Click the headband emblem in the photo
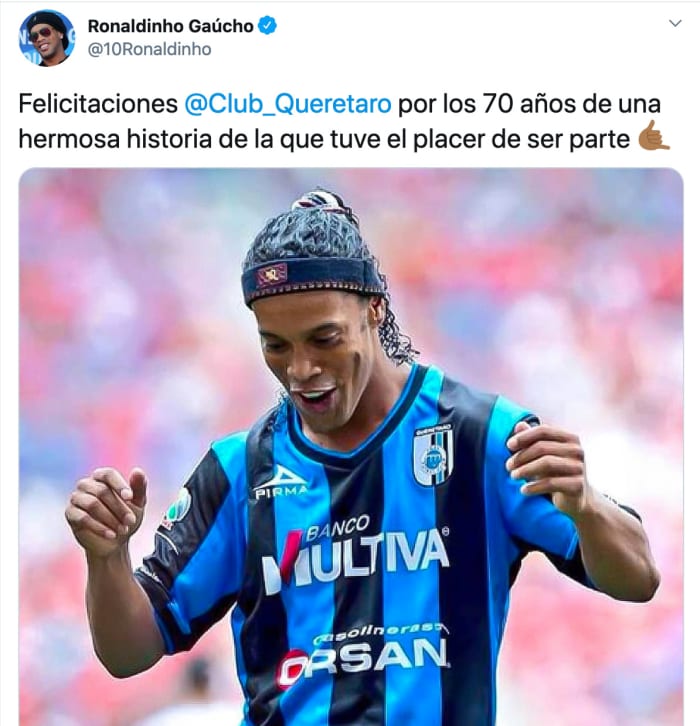 pos(272,275)
